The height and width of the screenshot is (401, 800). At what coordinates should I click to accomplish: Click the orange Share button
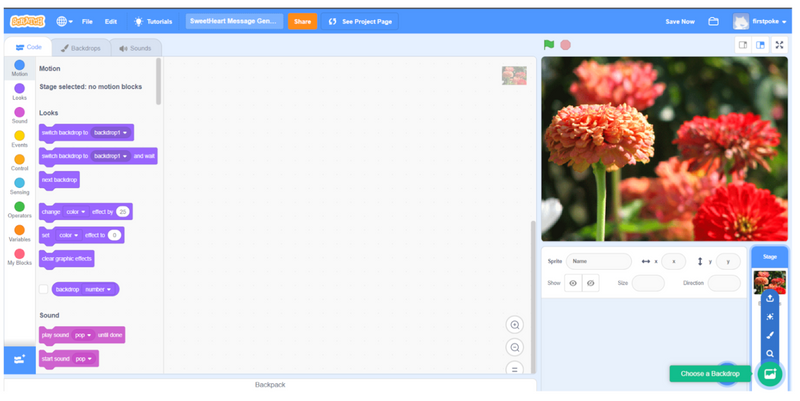click(x=302, y=21)
